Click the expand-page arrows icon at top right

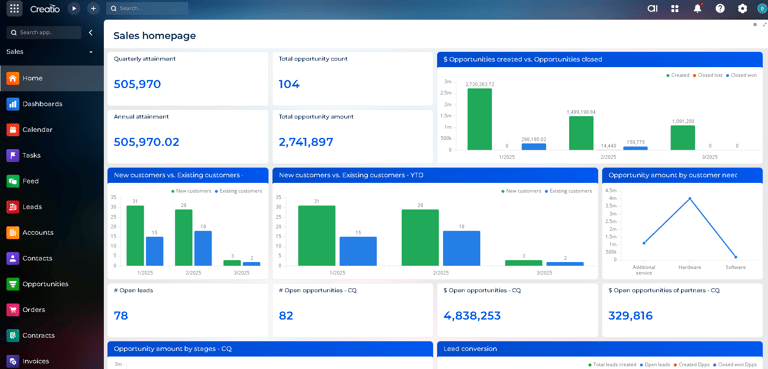[x=765, y=24]
